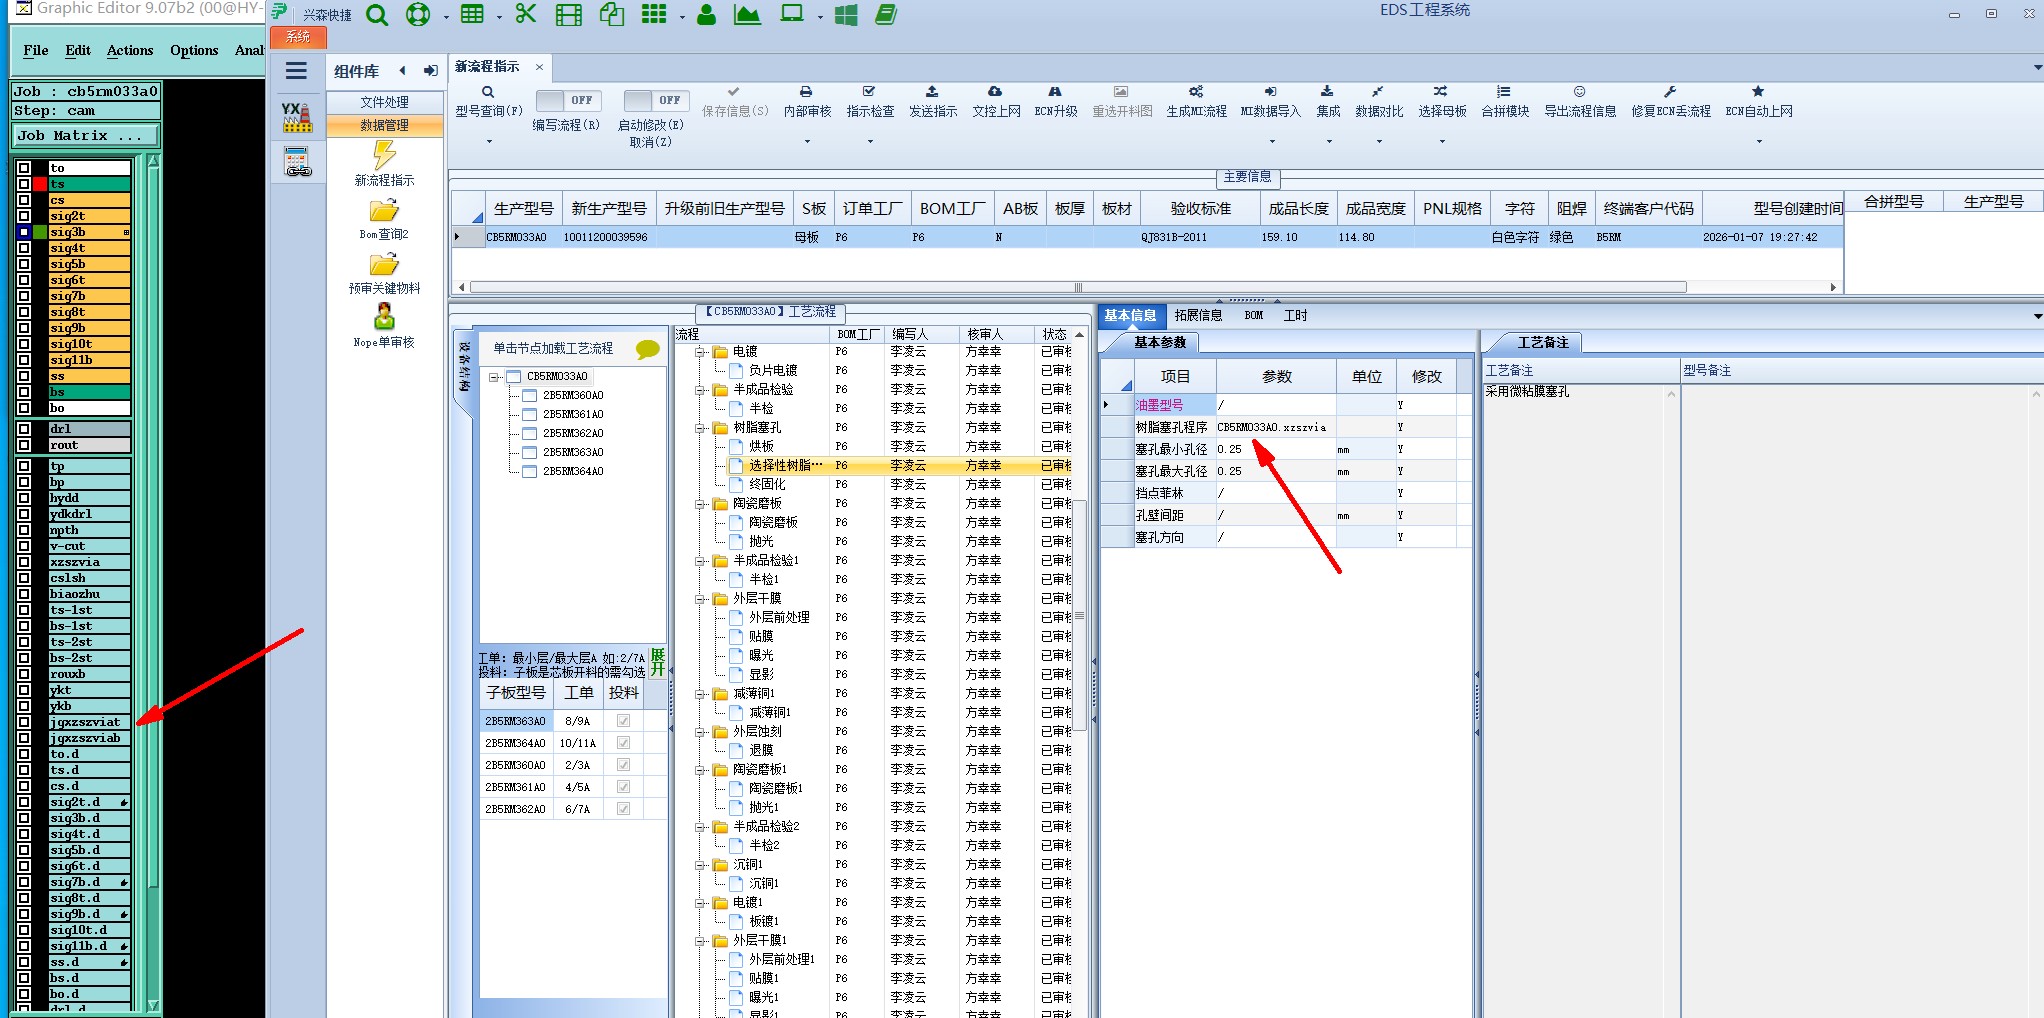Click the 展开 expand button beside 工单 note

tap(657, 661)
